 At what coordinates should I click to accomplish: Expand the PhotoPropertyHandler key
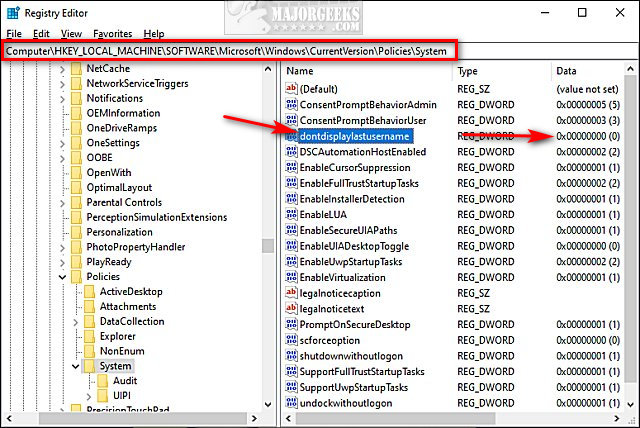point(62,248)
